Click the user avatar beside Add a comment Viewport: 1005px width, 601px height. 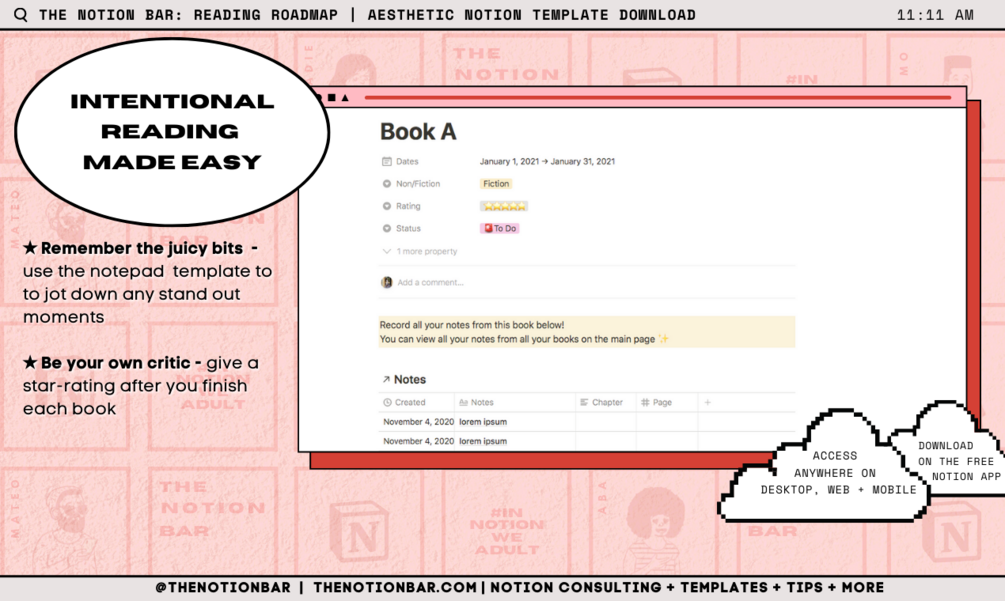coord(386,283)
